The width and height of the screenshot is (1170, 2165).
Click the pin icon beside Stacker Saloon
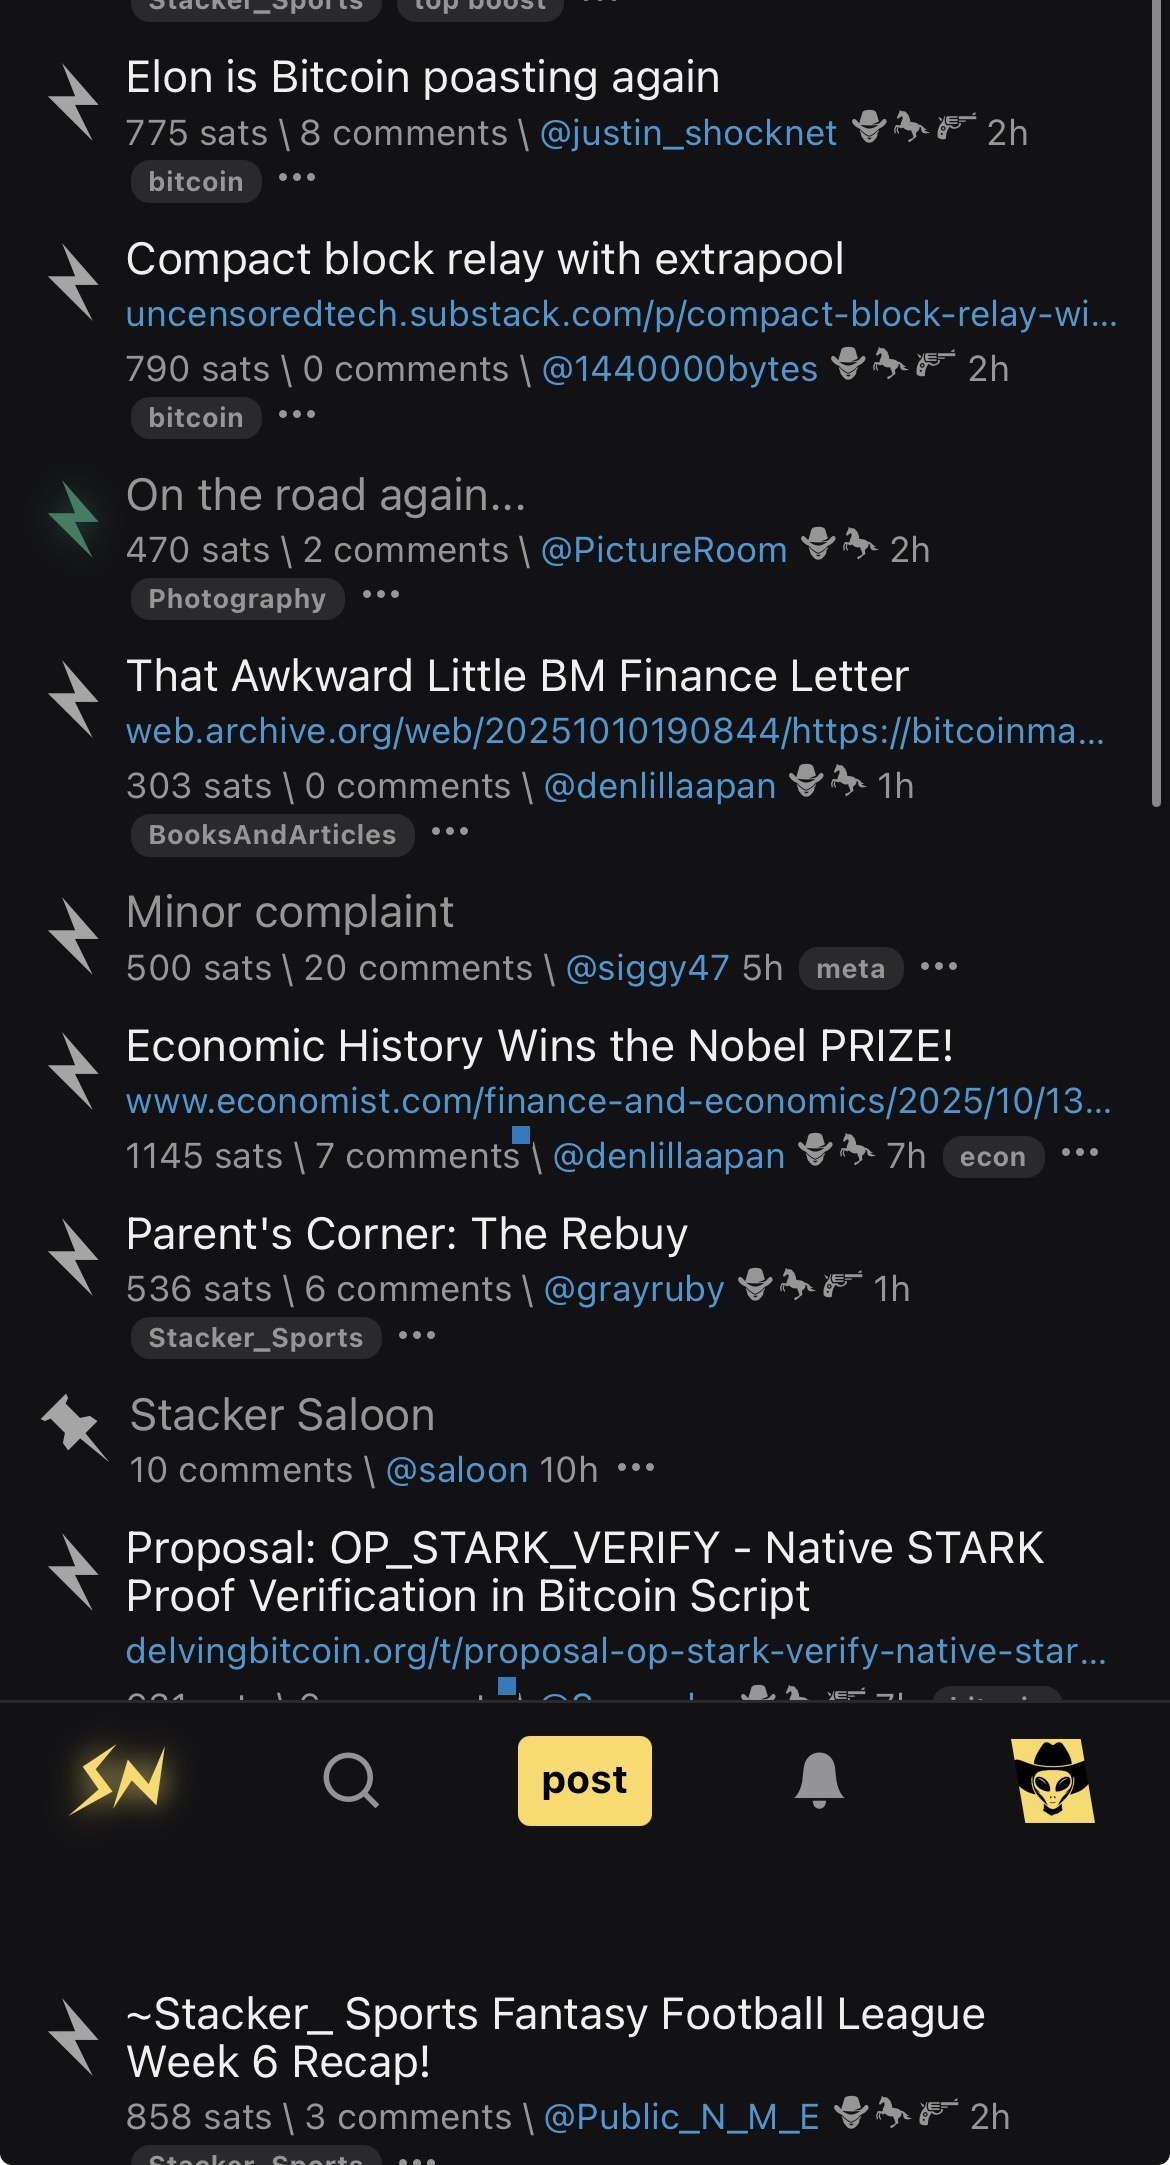click(74, 1426)
